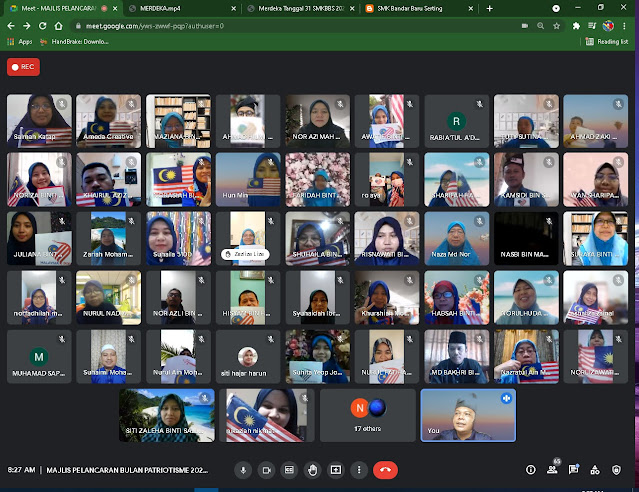Show everyone participants icon

point(552,470)
